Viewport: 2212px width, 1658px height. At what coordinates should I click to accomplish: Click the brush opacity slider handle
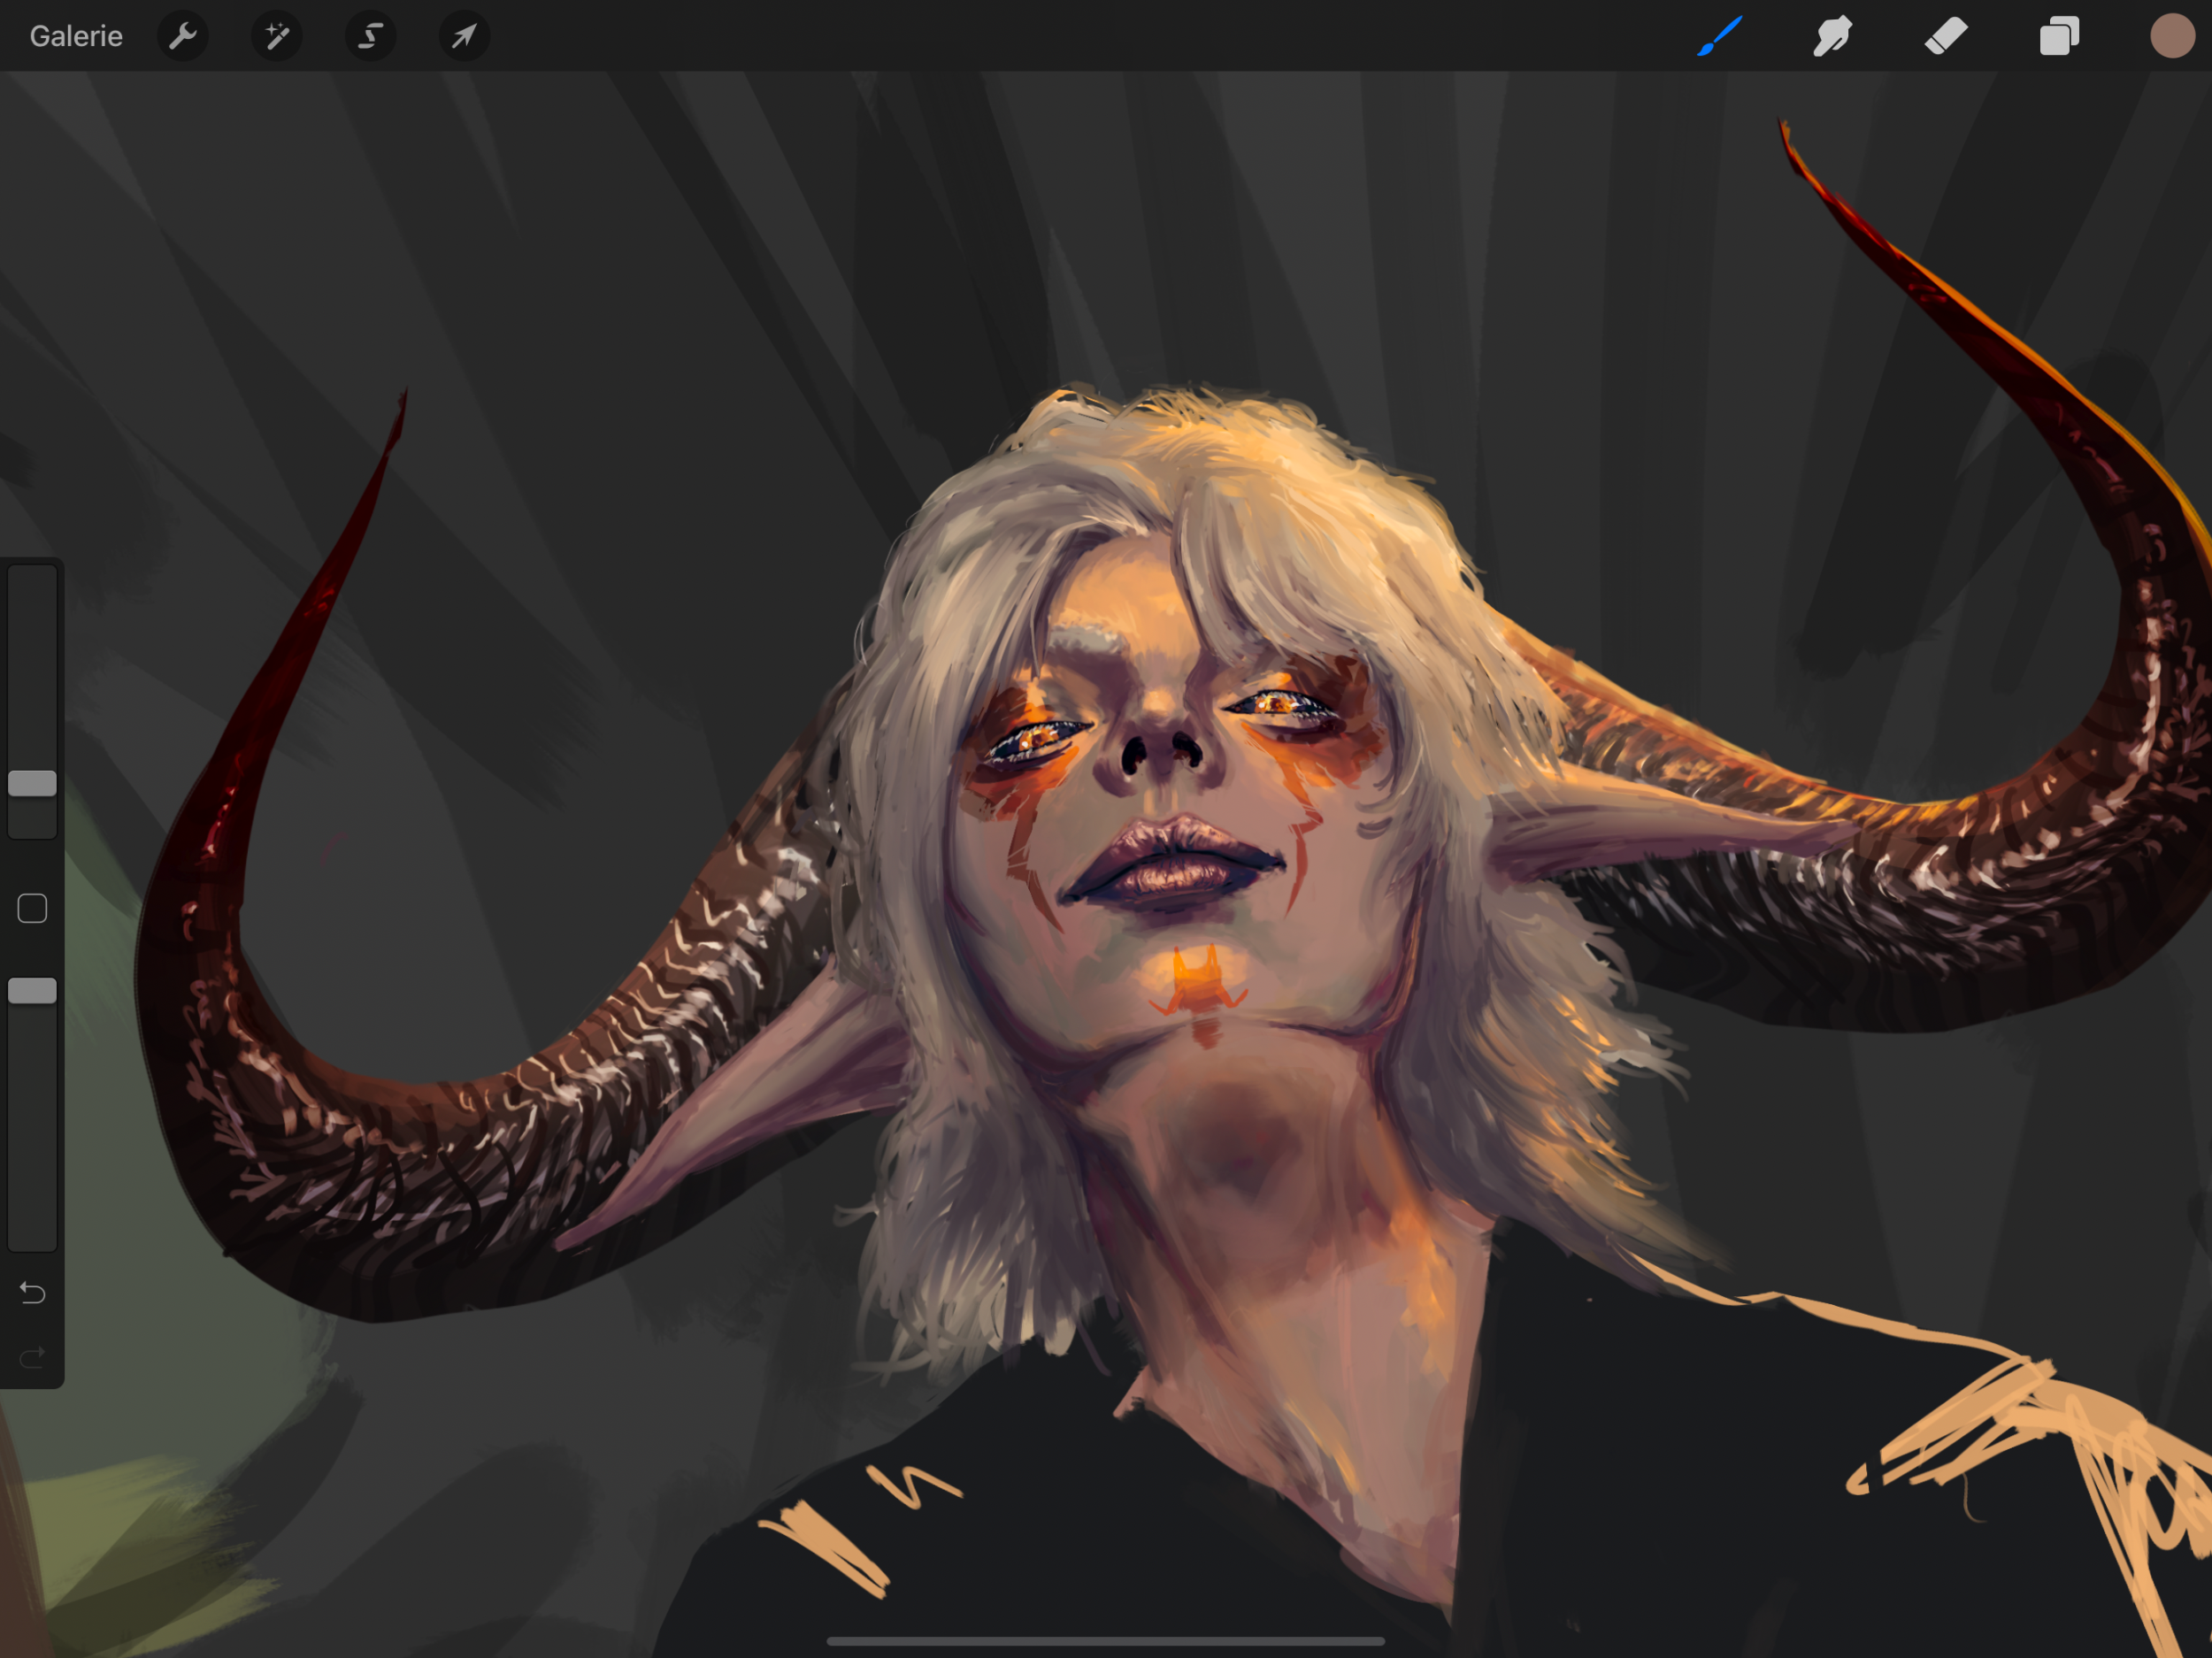point(32,991)
